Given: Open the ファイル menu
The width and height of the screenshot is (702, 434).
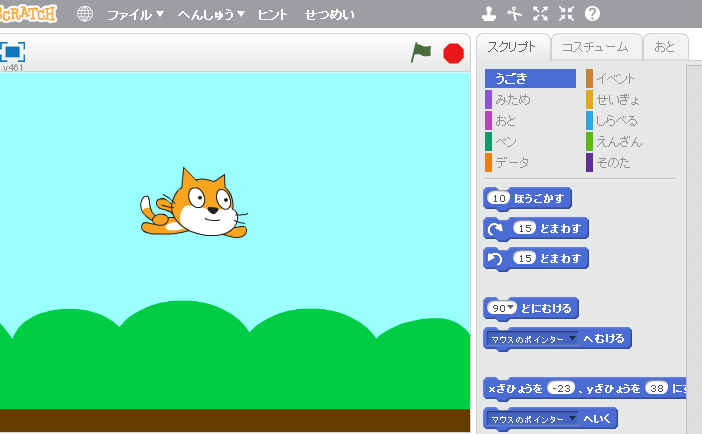Looking at the screenshot, I should 135,15.
